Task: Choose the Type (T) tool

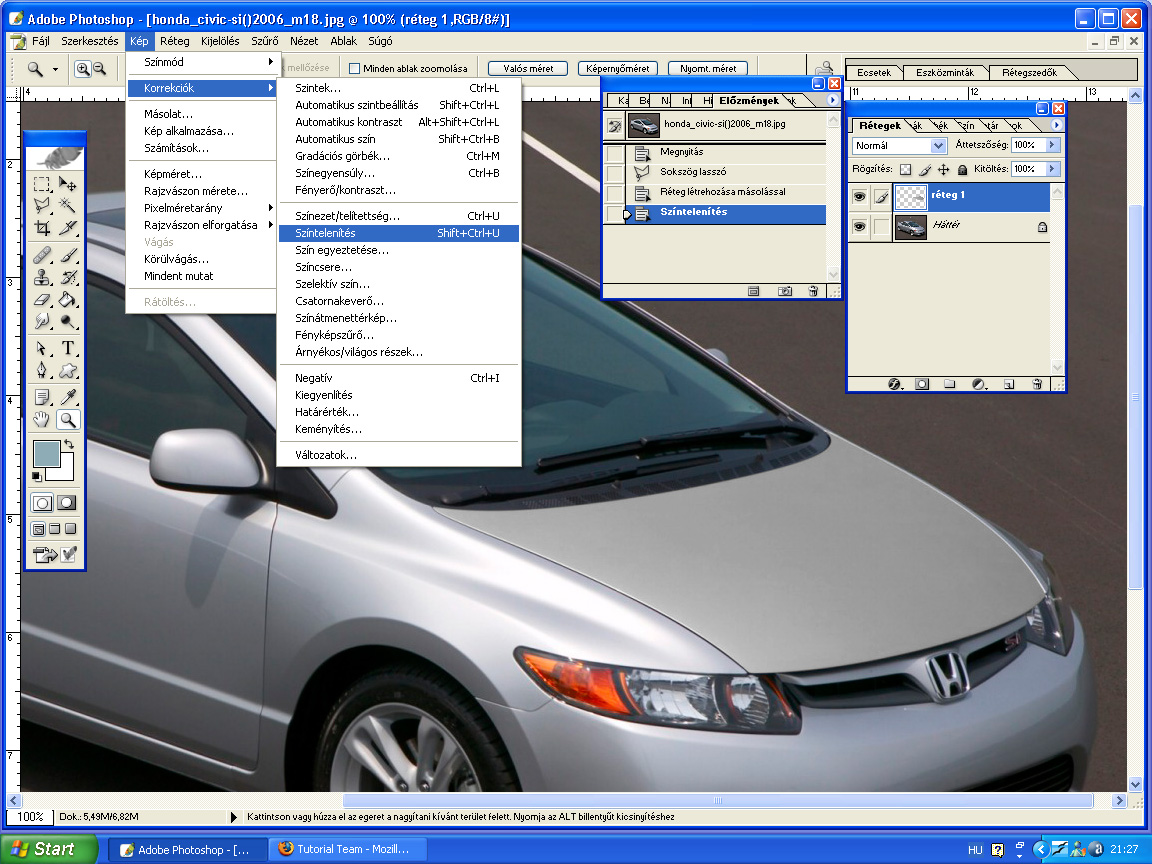Action: (68, 348)
